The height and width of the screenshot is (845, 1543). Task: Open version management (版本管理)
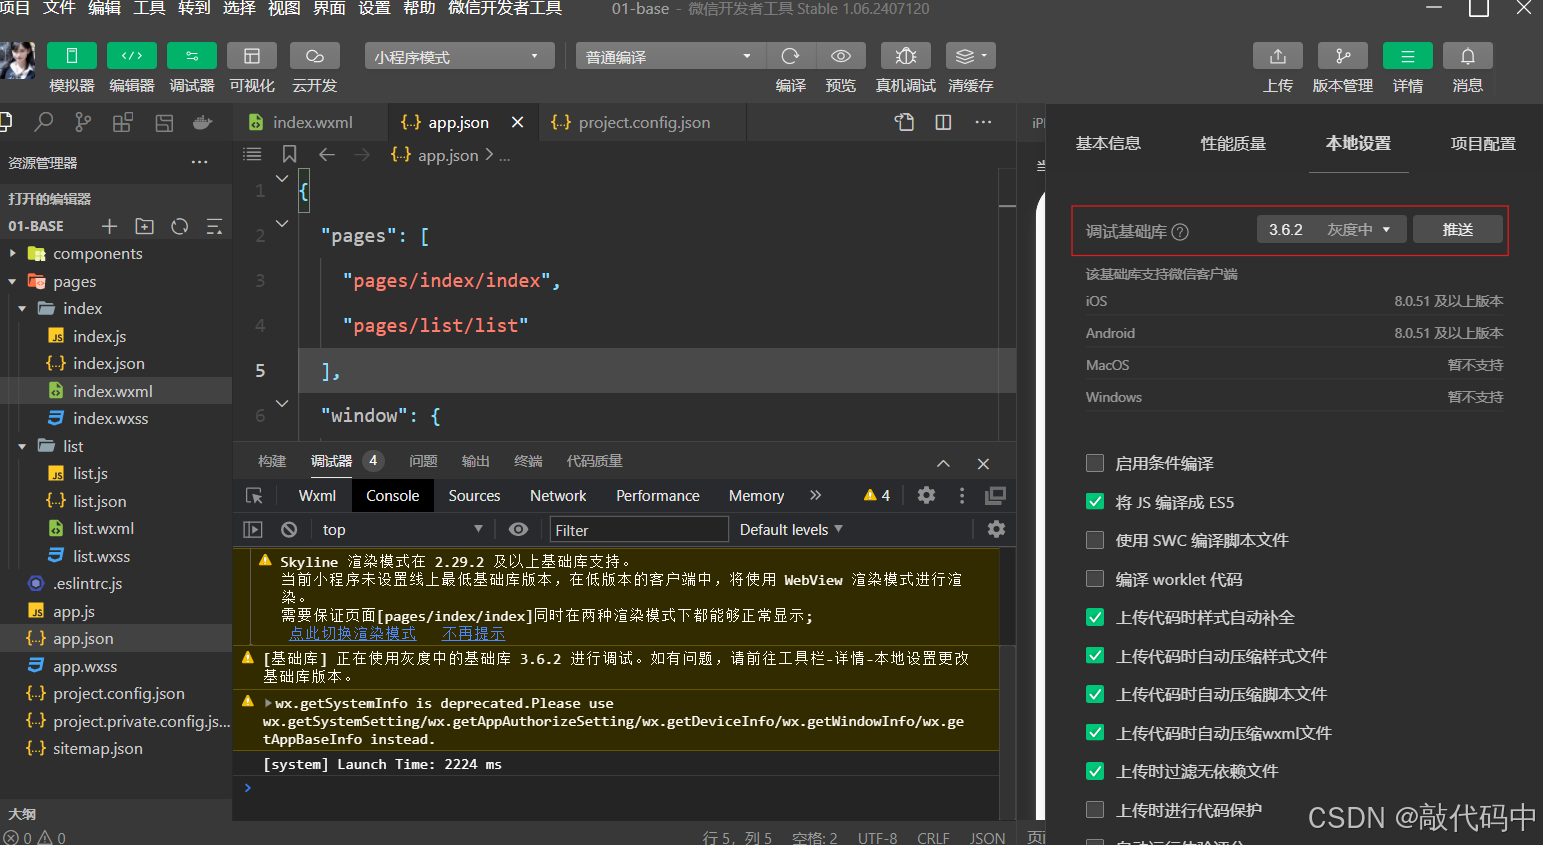pos(1343,56)
